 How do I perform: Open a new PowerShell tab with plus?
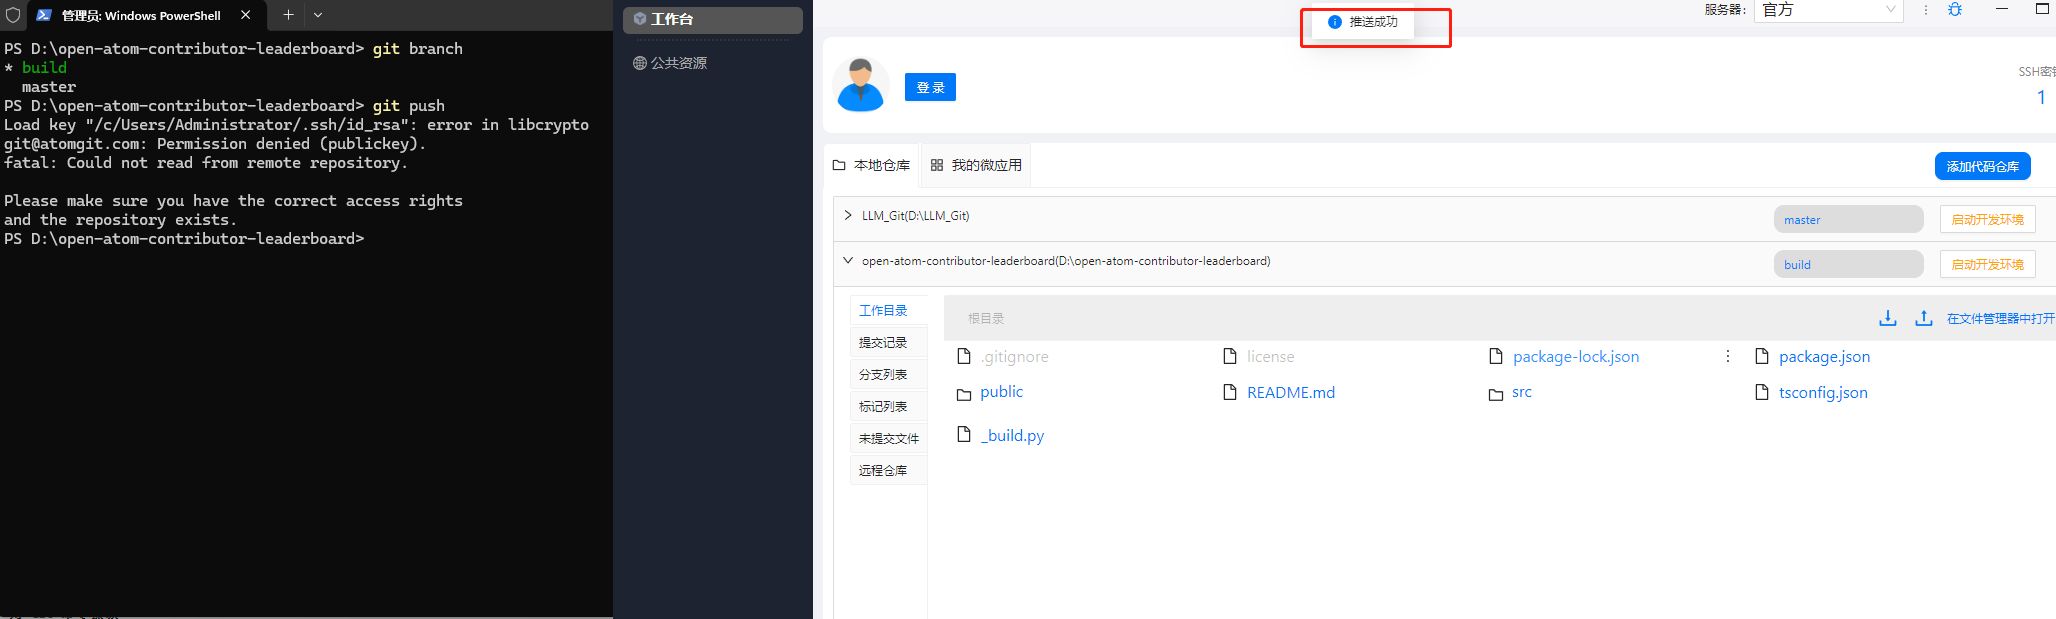pos(288,15)
